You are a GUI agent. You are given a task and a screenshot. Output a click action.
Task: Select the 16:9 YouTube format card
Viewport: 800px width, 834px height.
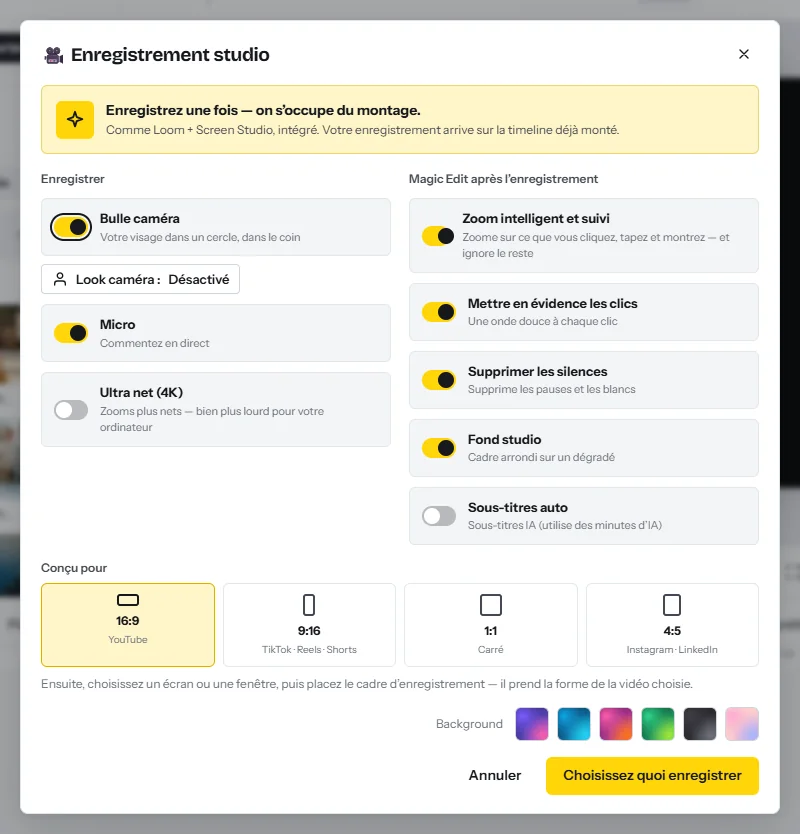point(128,625)
